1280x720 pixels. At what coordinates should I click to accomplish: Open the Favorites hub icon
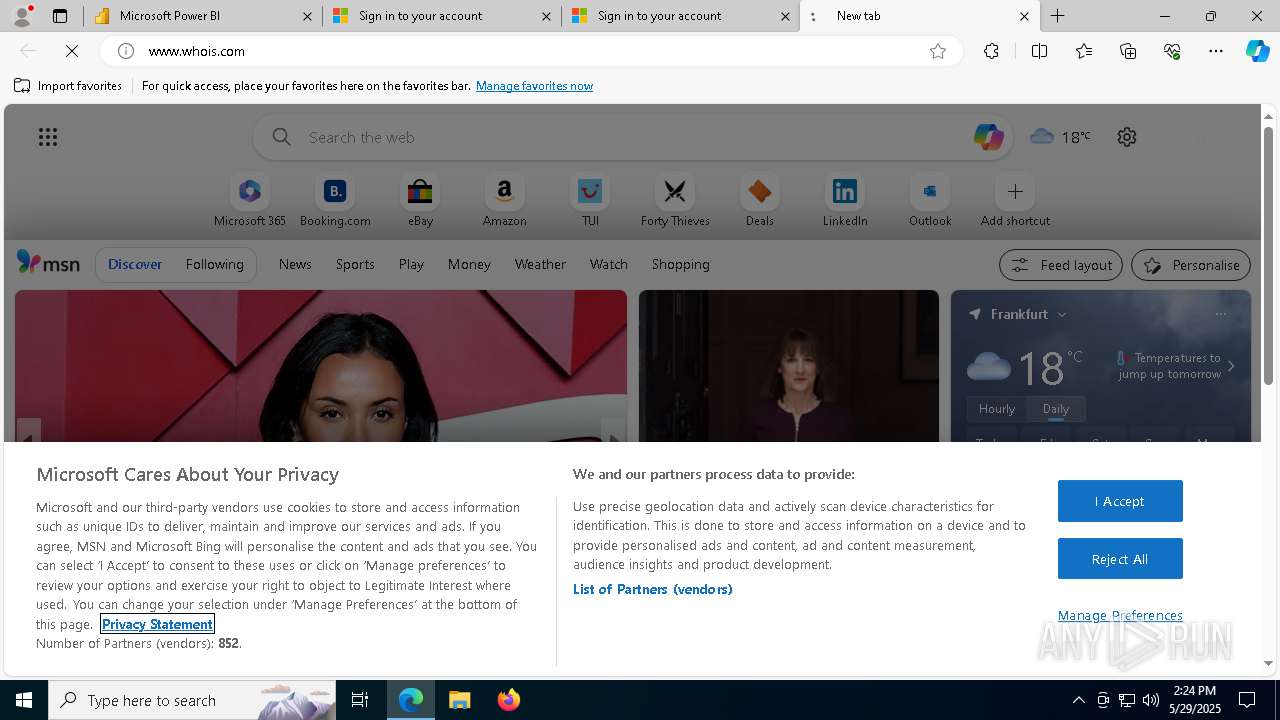[1084, 51]
